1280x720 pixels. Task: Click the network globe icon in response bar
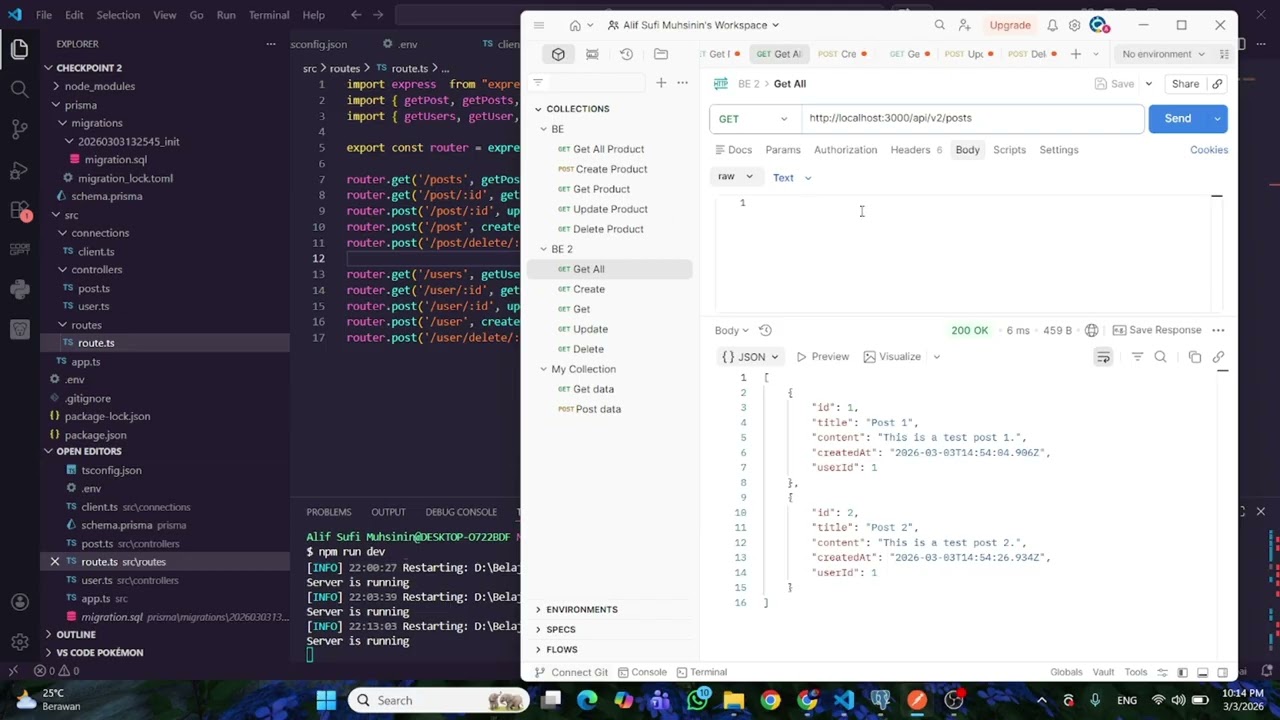click(1091, 330)
